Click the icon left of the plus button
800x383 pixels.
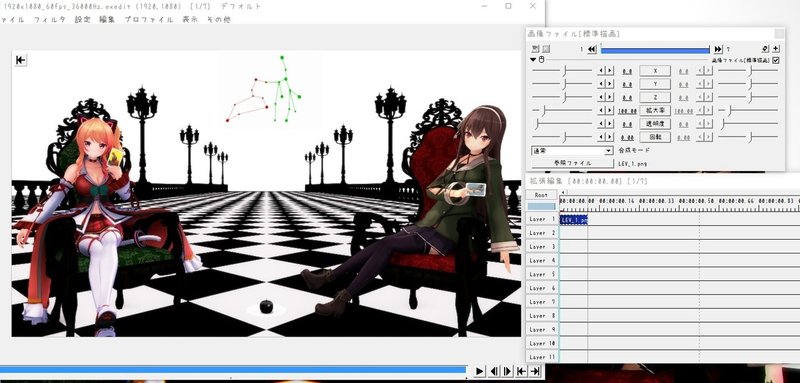(765, 48)
